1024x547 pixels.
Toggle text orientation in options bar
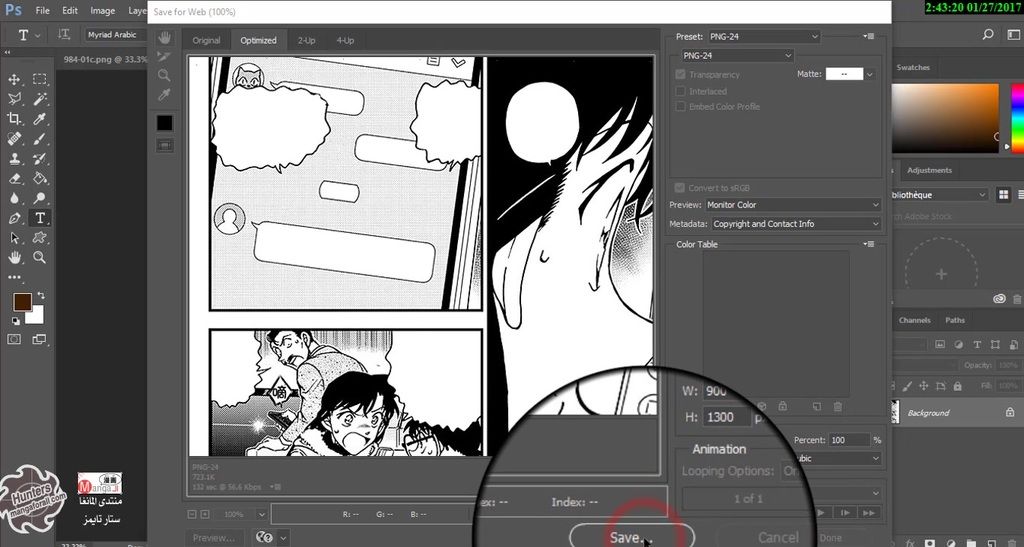pos(63,35)
